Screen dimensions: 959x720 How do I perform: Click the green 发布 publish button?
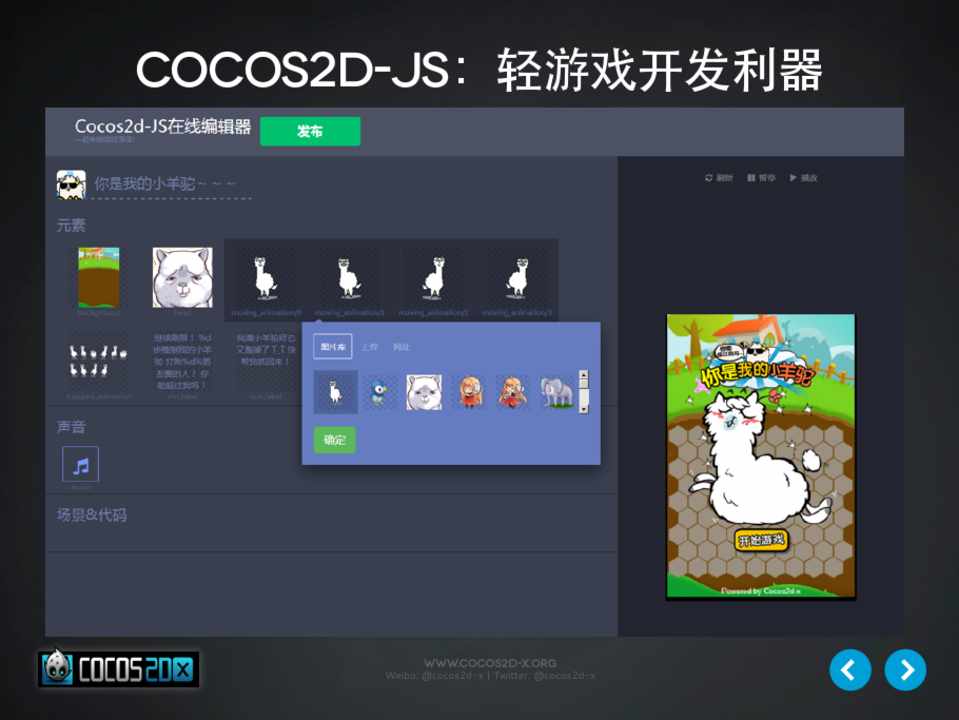309,132
